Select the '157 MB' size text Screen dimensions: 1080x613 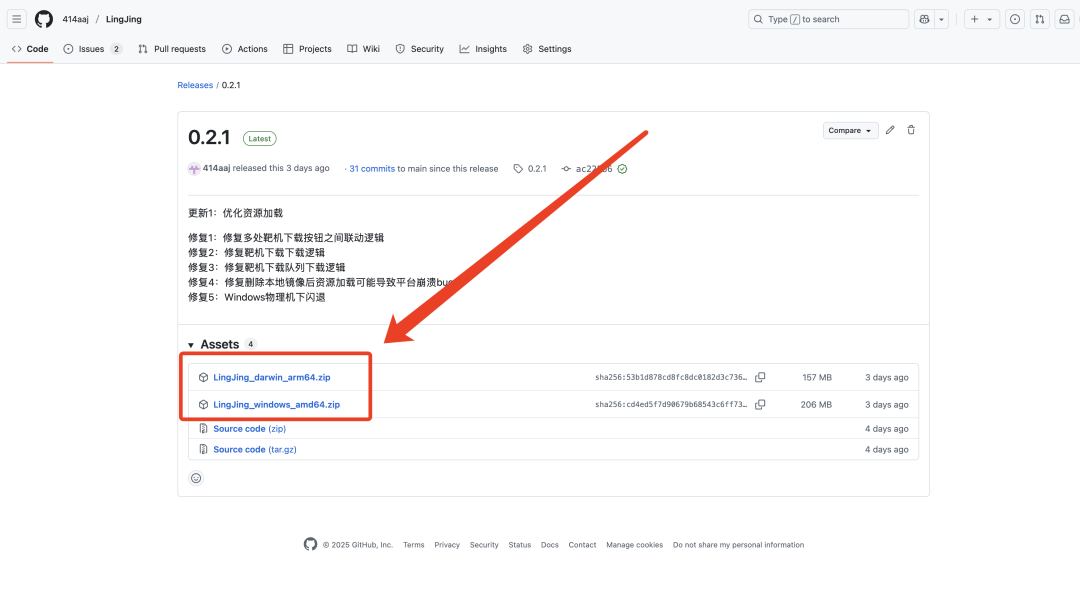[817, 377]
